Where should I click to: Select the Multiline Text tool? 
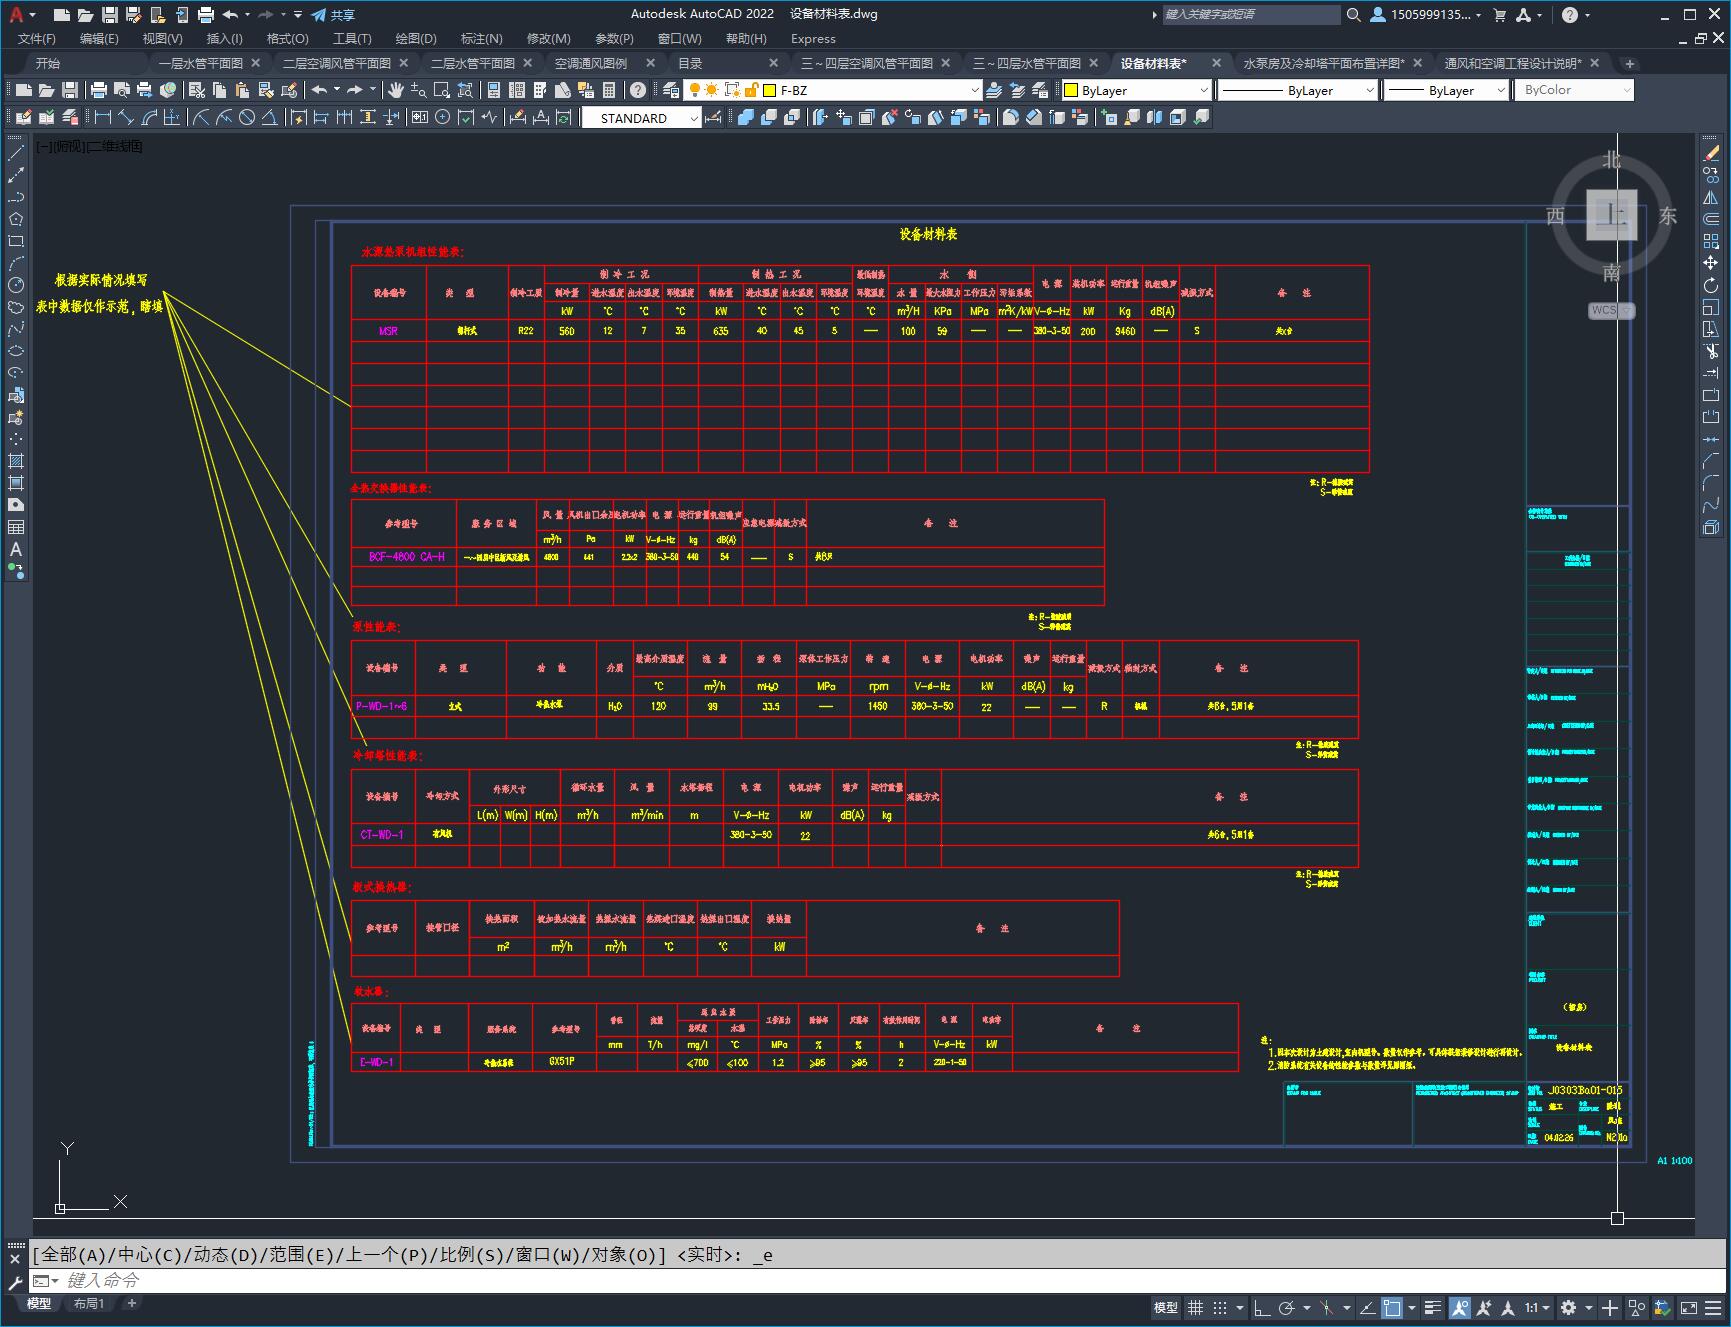(x=16, y=550)
